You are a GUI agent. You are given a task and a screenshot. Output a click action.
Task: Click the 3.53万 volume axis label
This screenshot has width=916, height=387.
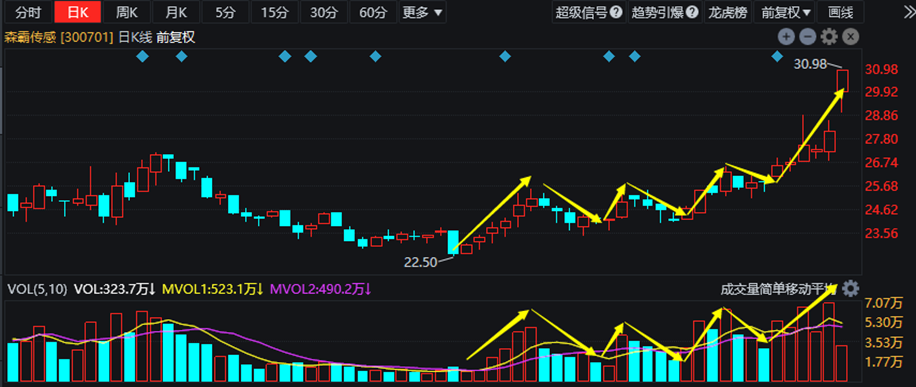tap(884, 342)
